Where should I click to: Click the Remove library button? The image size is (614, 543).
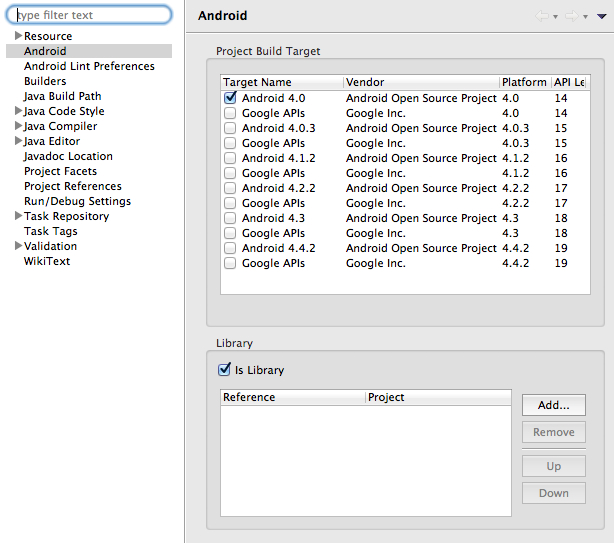coord(554,432)
